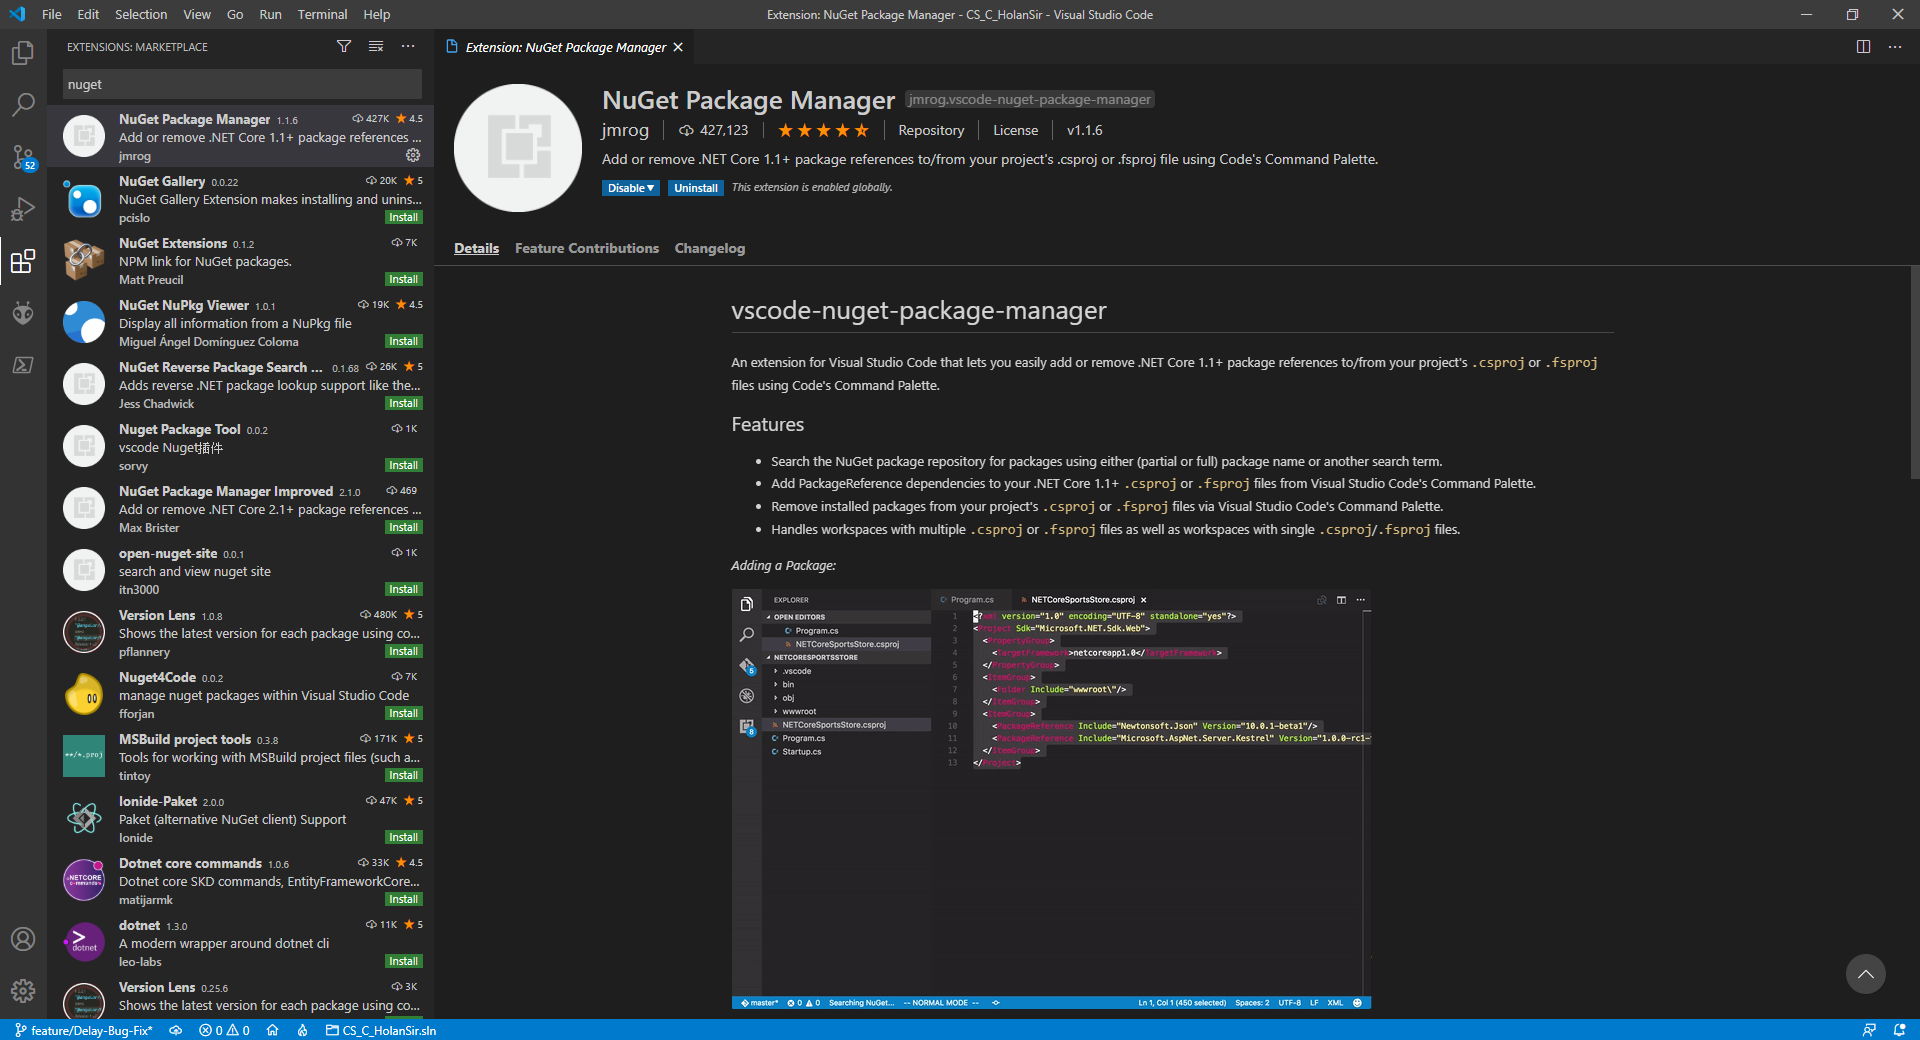Open the Terminal menu
The image size is (1920, 1040).
322,14
